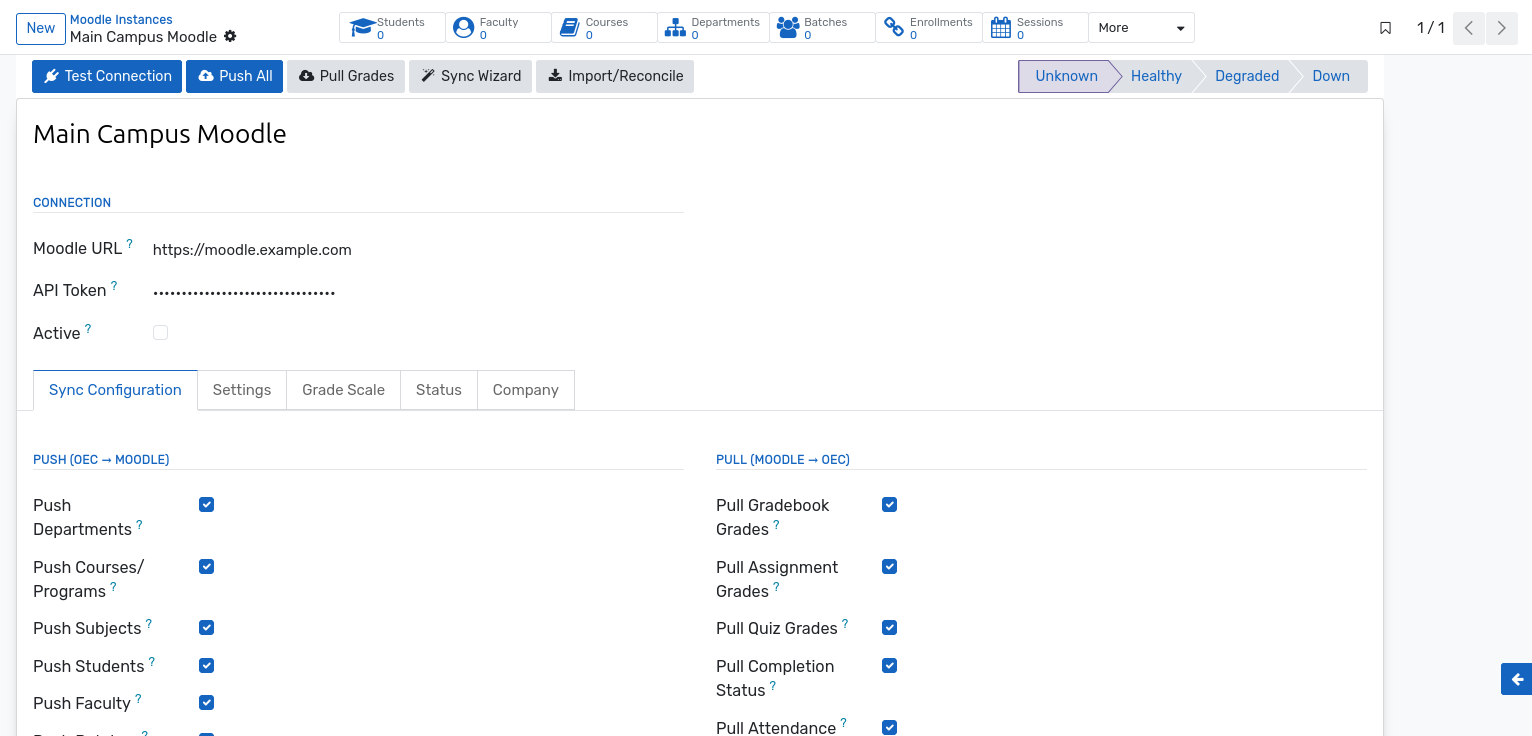Image resolution: width=1532 pixels, height=736 pixels.
Task: Set status to Down
Action: click(1331, 76)
